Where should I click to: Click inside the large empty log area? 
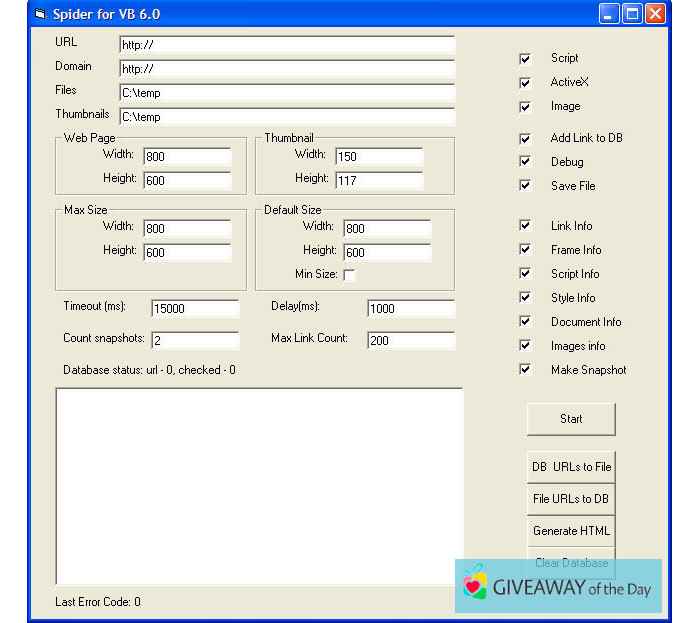point(259,485)
